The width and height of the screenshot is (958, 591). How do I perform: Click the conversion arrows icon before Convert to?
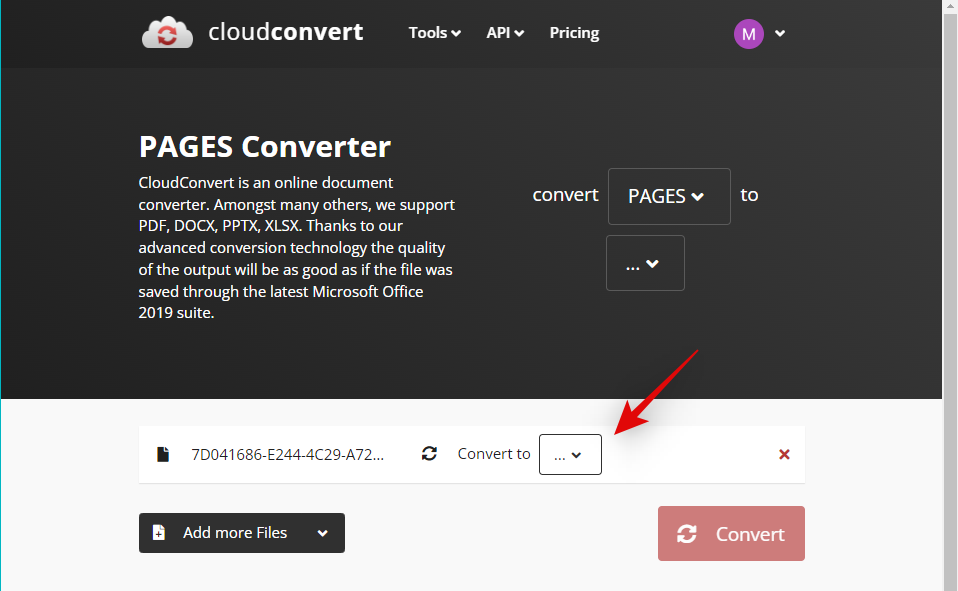click(429, 453)
